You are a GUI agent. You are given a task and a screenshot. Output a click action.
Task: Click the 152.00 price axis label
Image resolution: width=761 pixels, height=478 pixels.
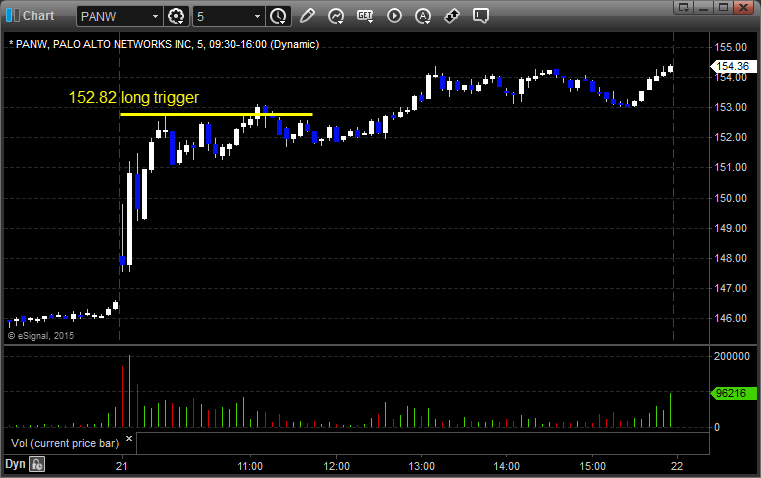(x=730, y=137)
